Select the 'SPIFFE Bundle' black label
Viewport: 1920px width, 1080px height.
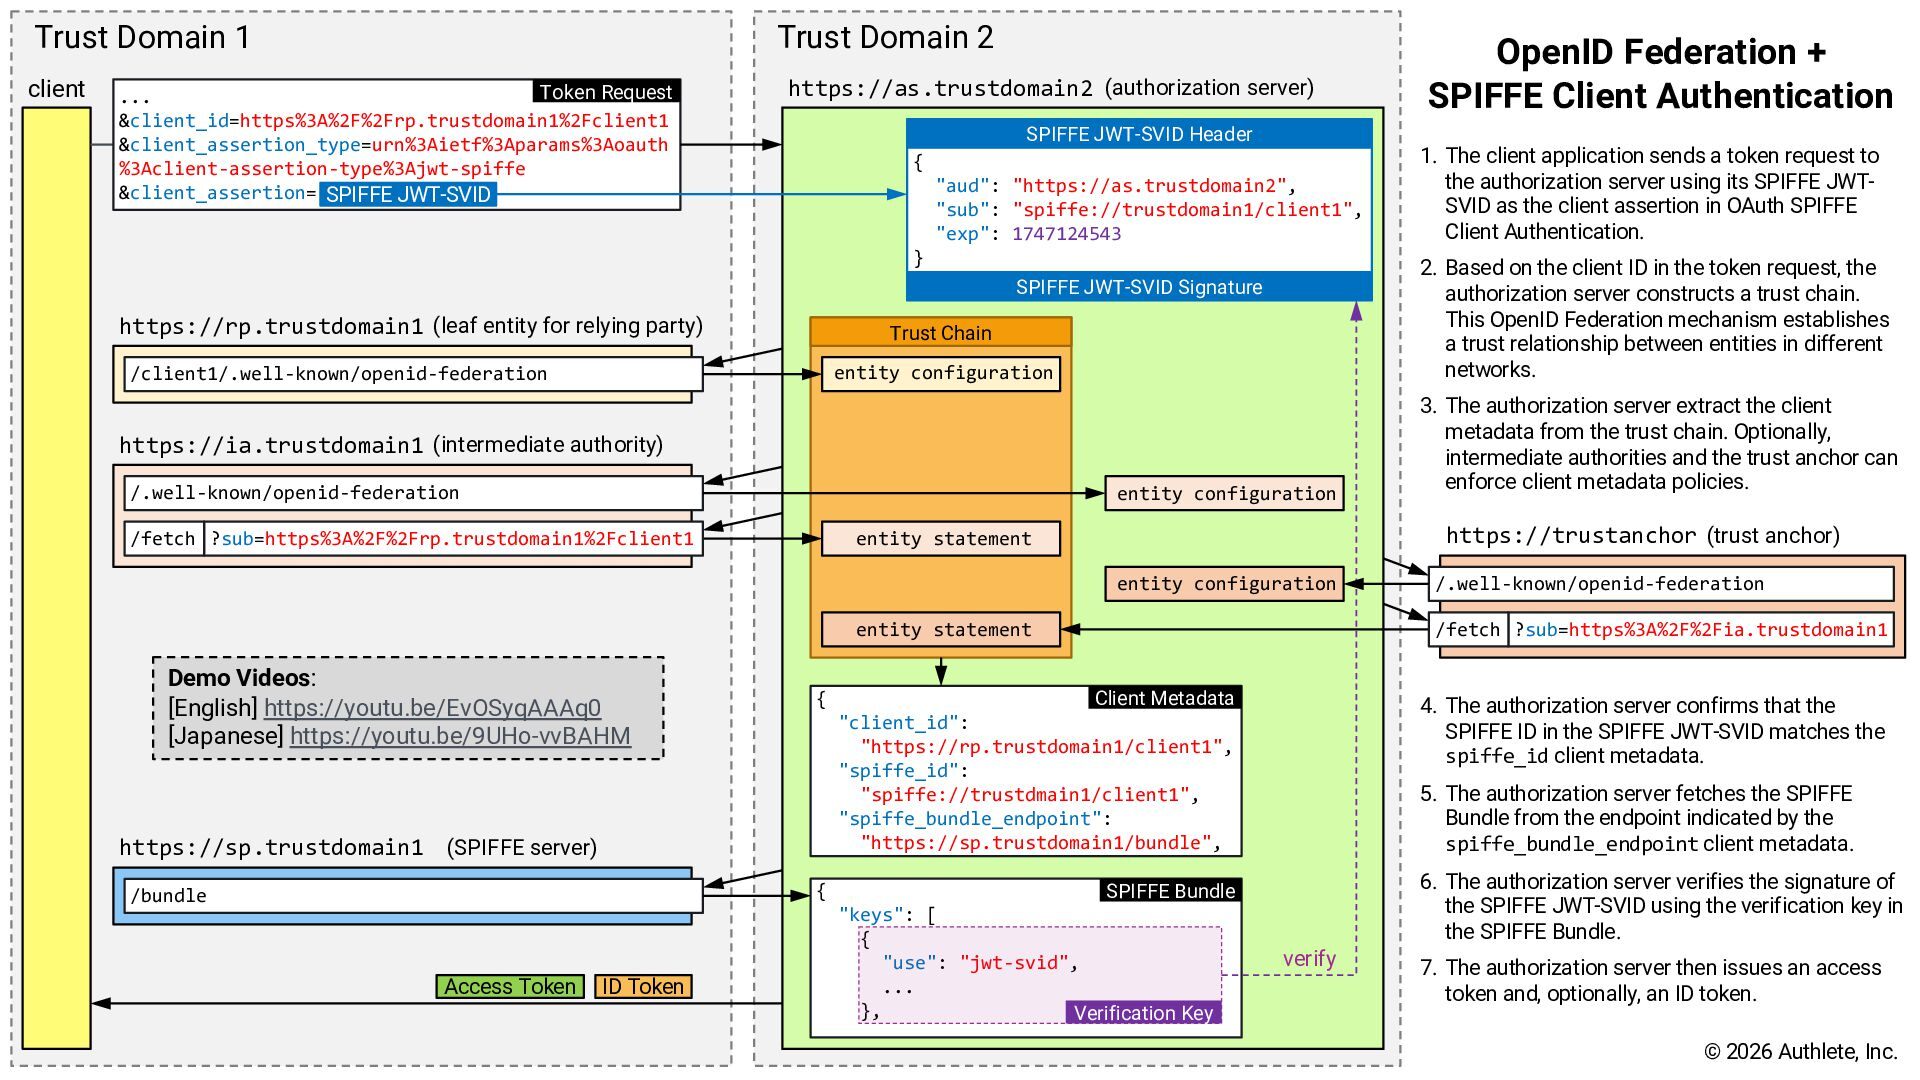coord(1170,891)
